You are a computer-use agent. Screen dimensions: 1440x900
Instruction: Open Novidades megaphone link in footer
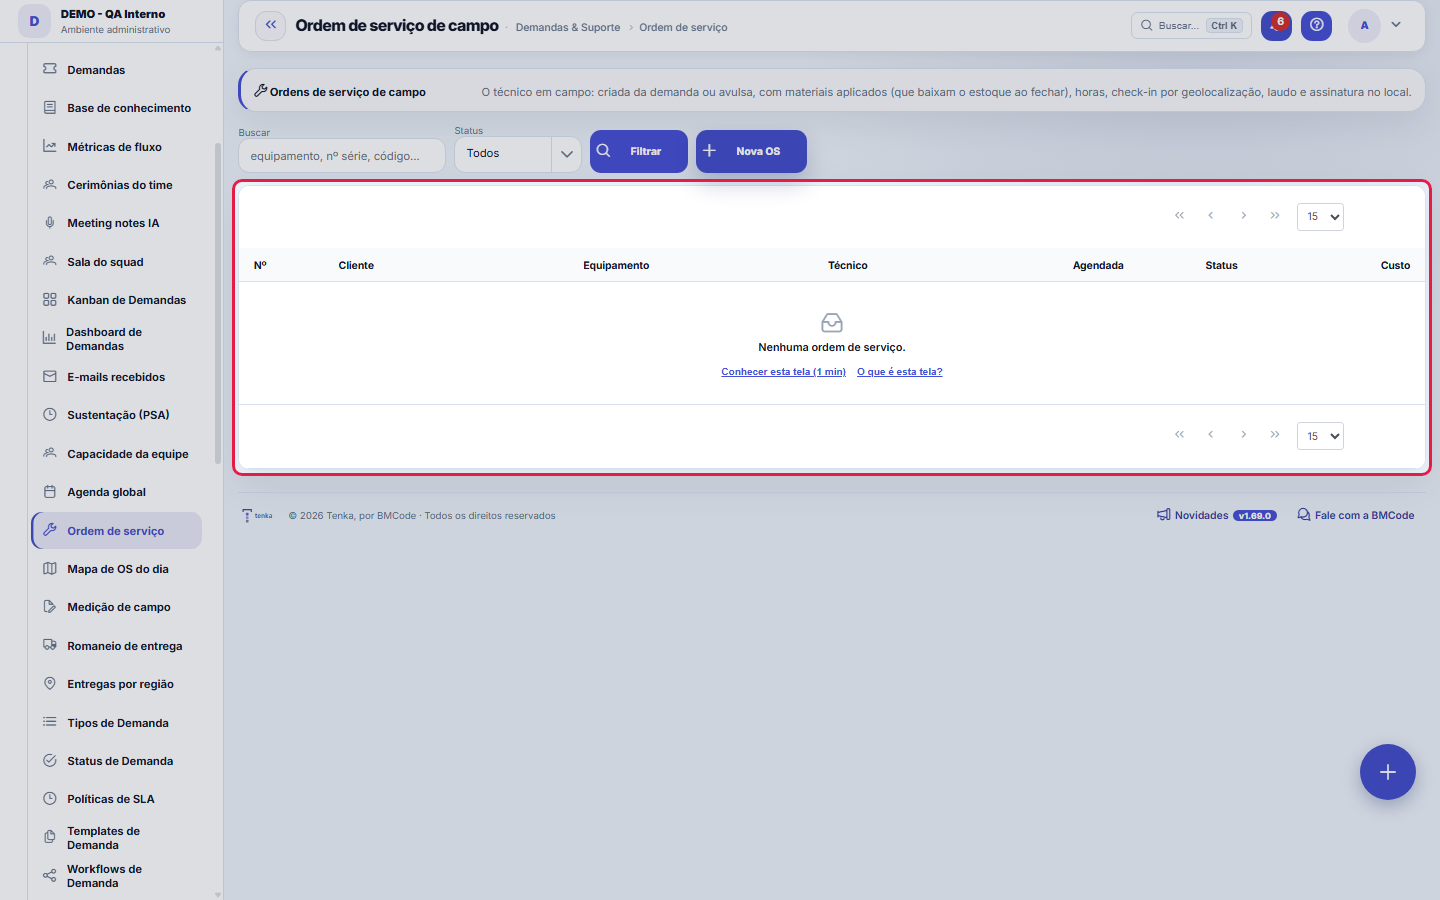(x=1216, y=516)
